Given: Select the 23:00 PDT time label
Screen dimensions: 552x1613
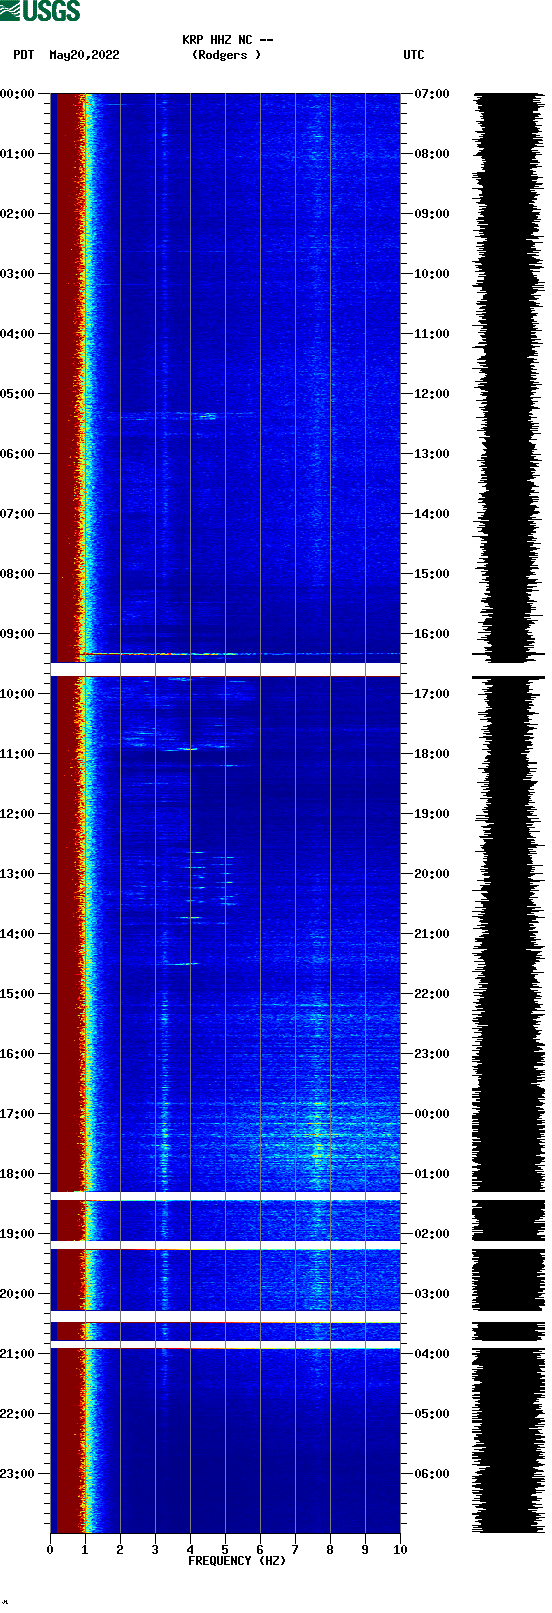Looking at the screenshot, I should pos(18,1474).
